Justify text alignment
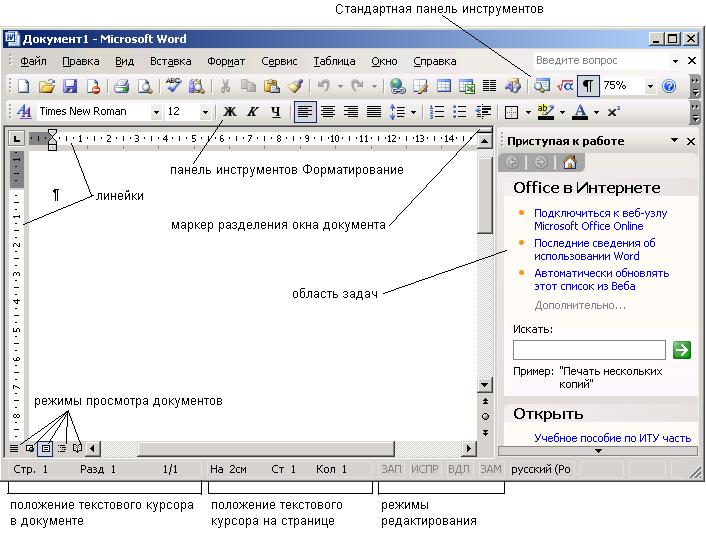 tap(374, 111)
